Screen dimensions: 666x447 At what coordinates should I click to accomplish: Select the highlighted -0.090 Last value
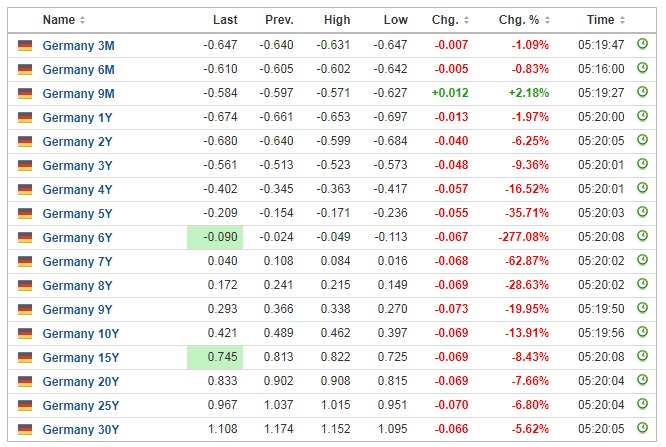tap(215, 237)
